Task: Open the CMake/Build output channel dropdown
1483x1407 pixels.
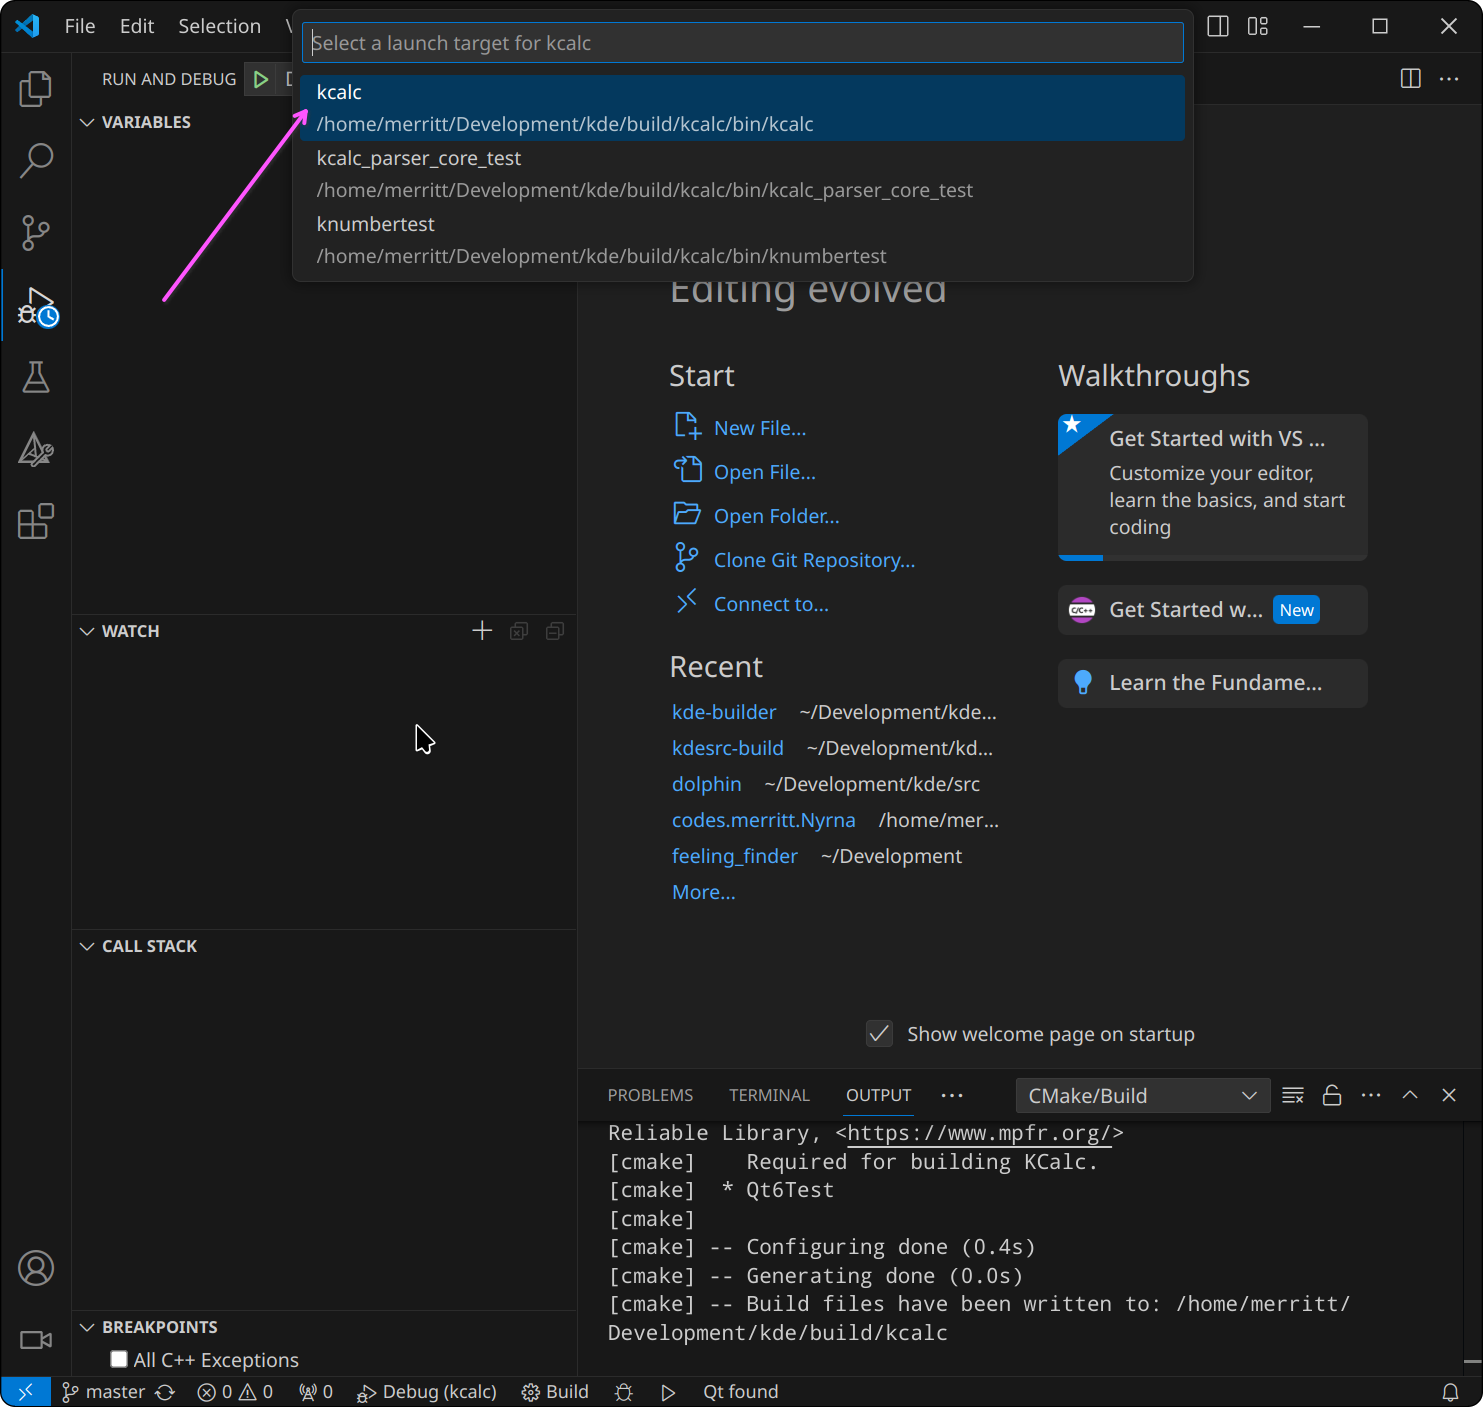Action: coord(1143,1095)
